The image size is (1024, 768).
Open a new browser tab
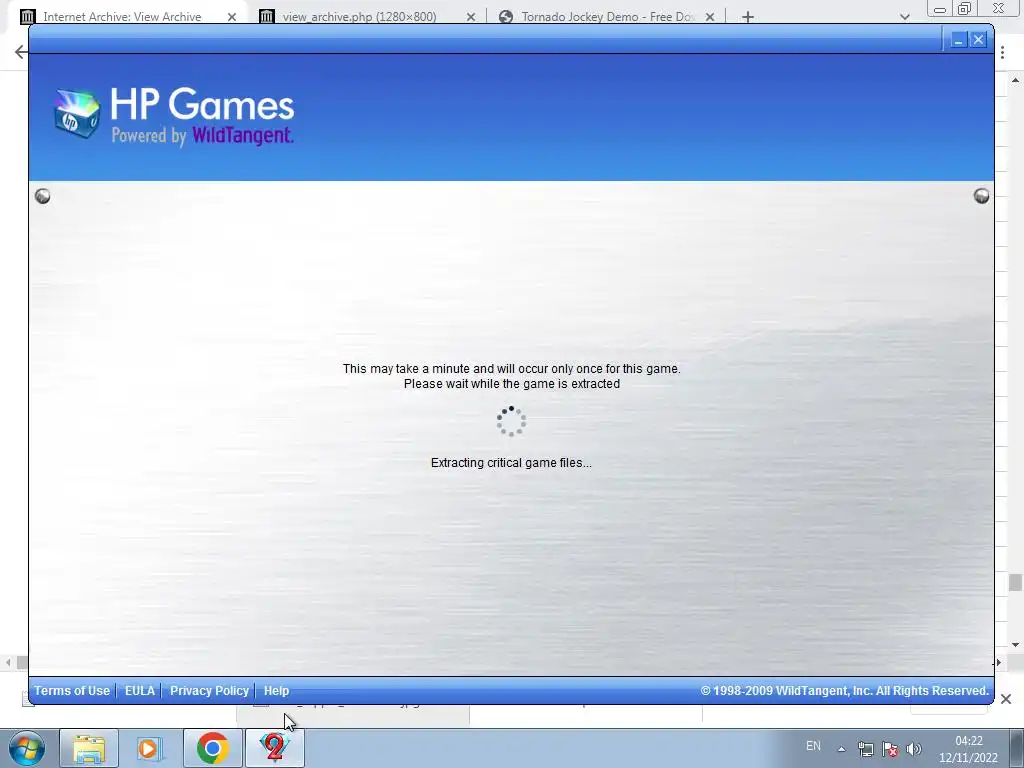(748, 17)
